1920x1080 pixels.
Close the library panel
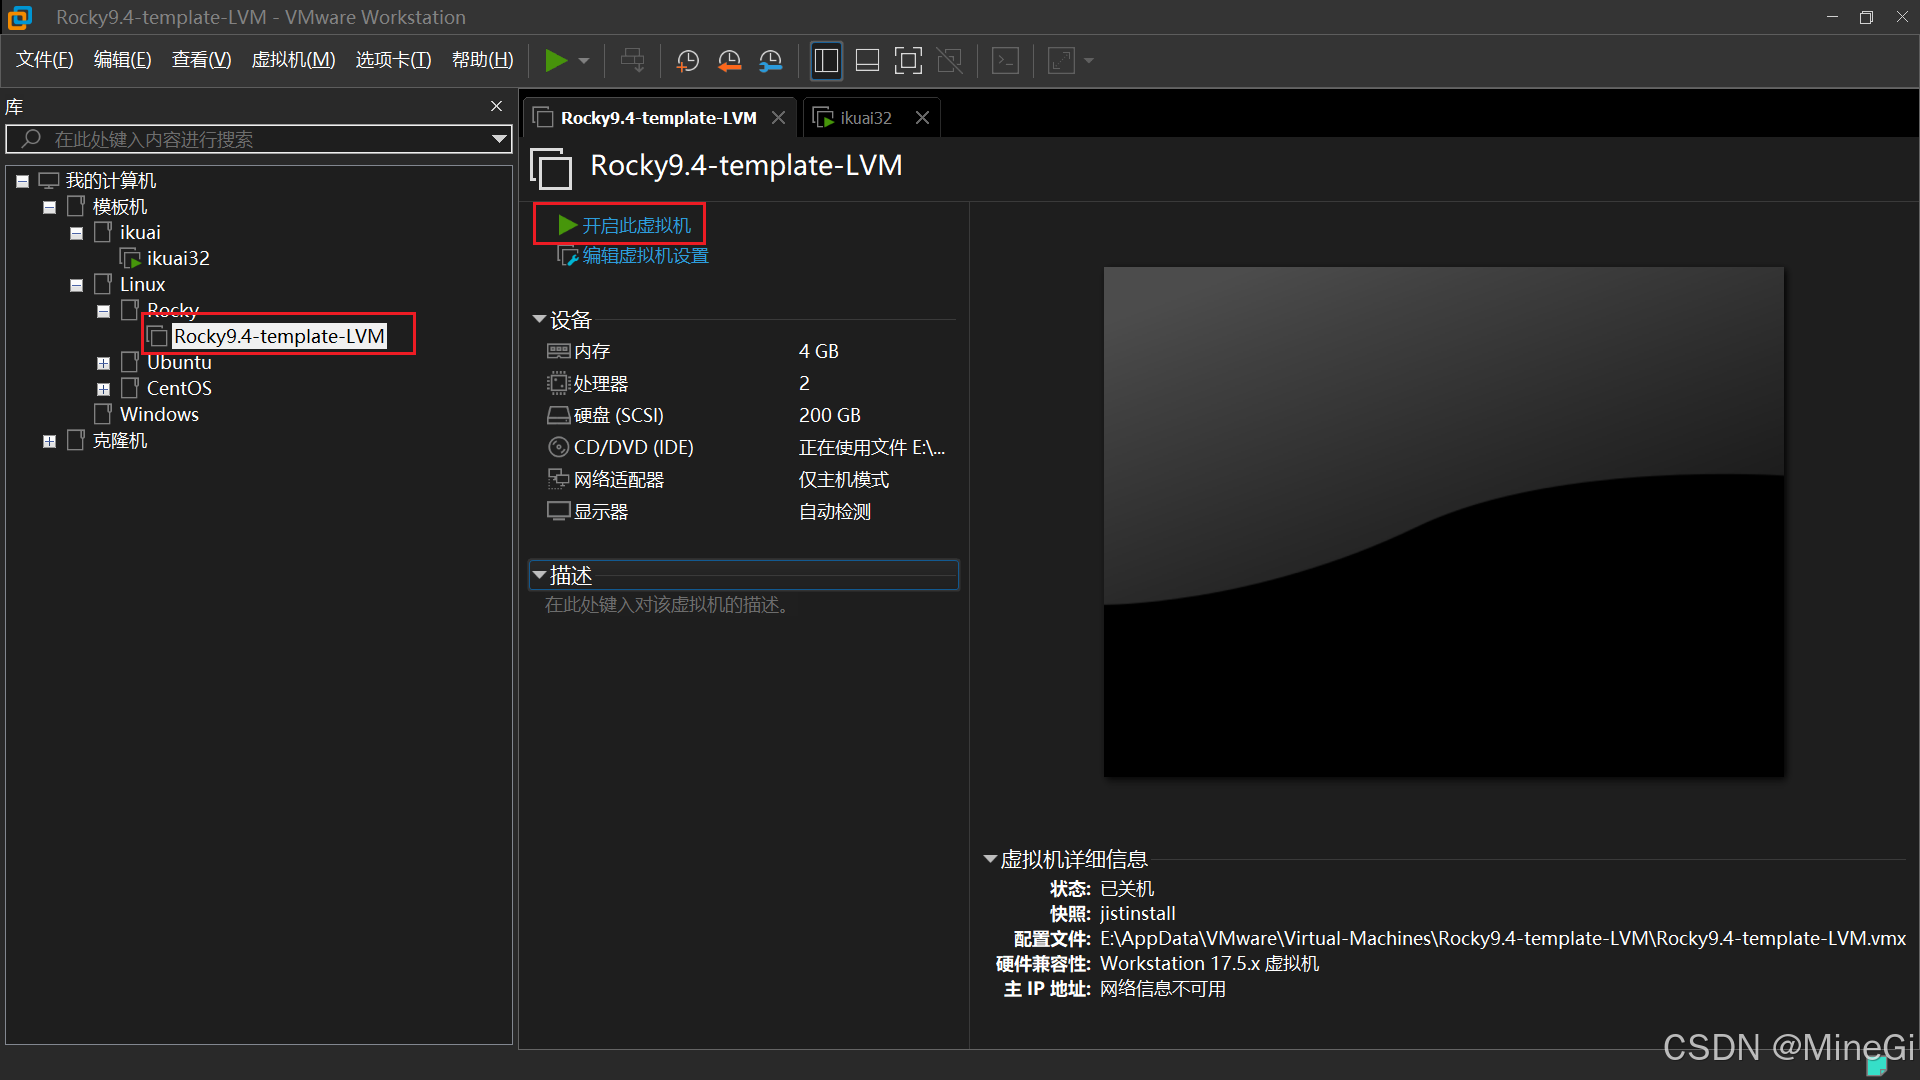pos(496,106)
